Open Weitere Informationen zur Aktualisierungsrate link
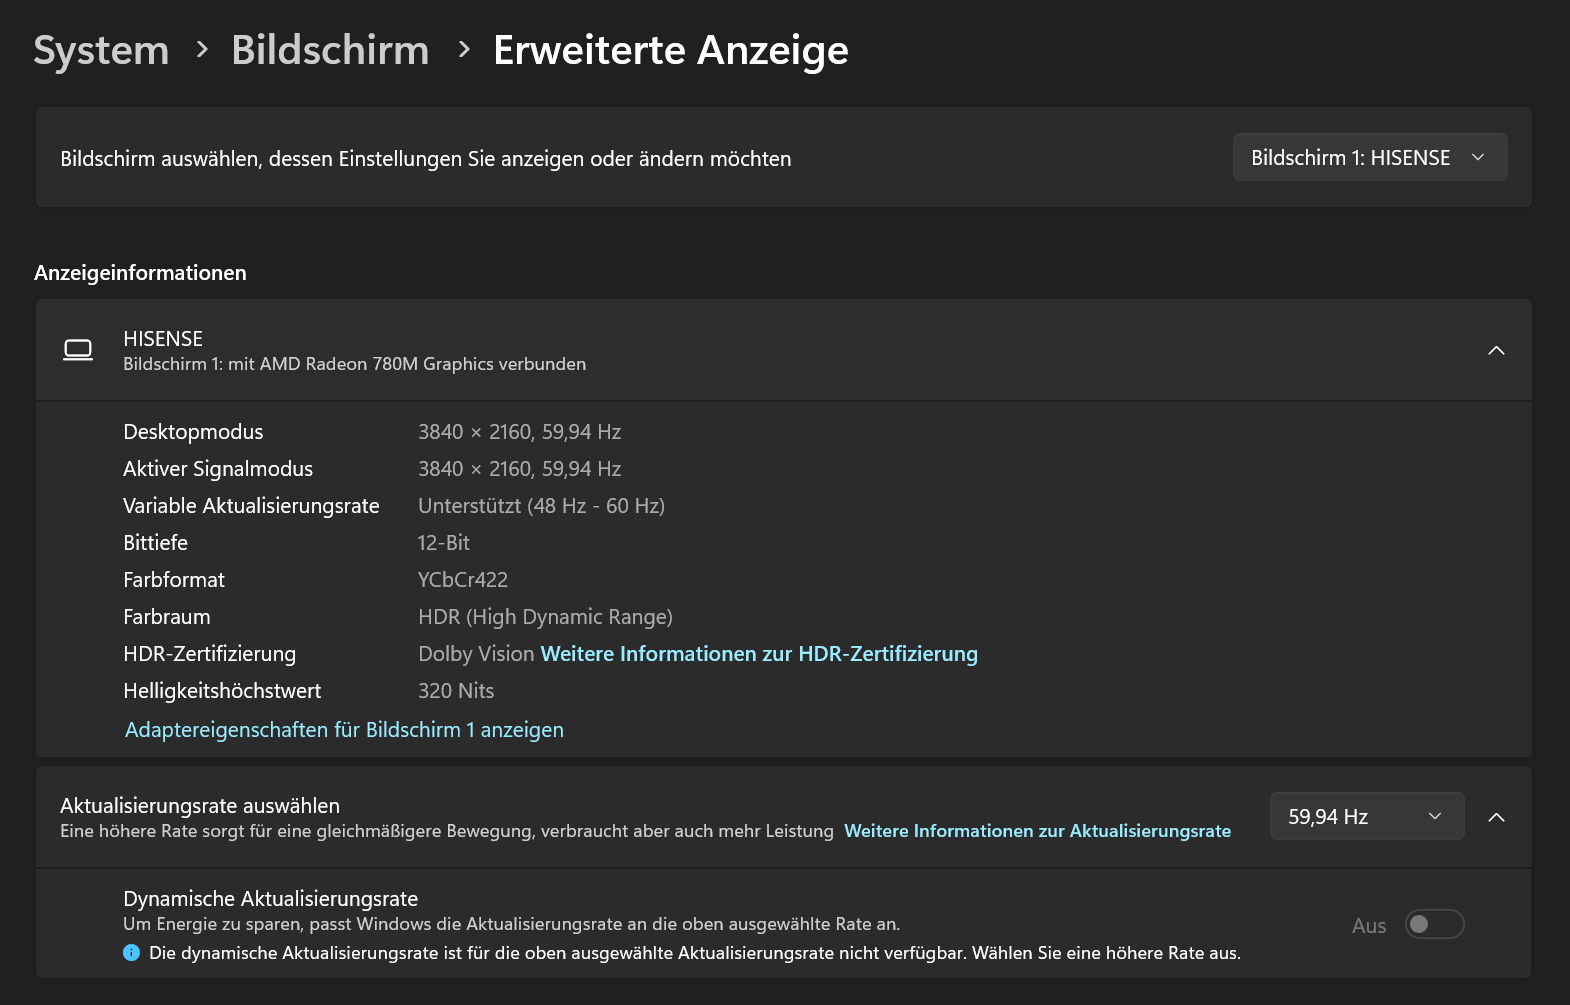Screen dimensions: 1570x1005 pos(1037,831)
